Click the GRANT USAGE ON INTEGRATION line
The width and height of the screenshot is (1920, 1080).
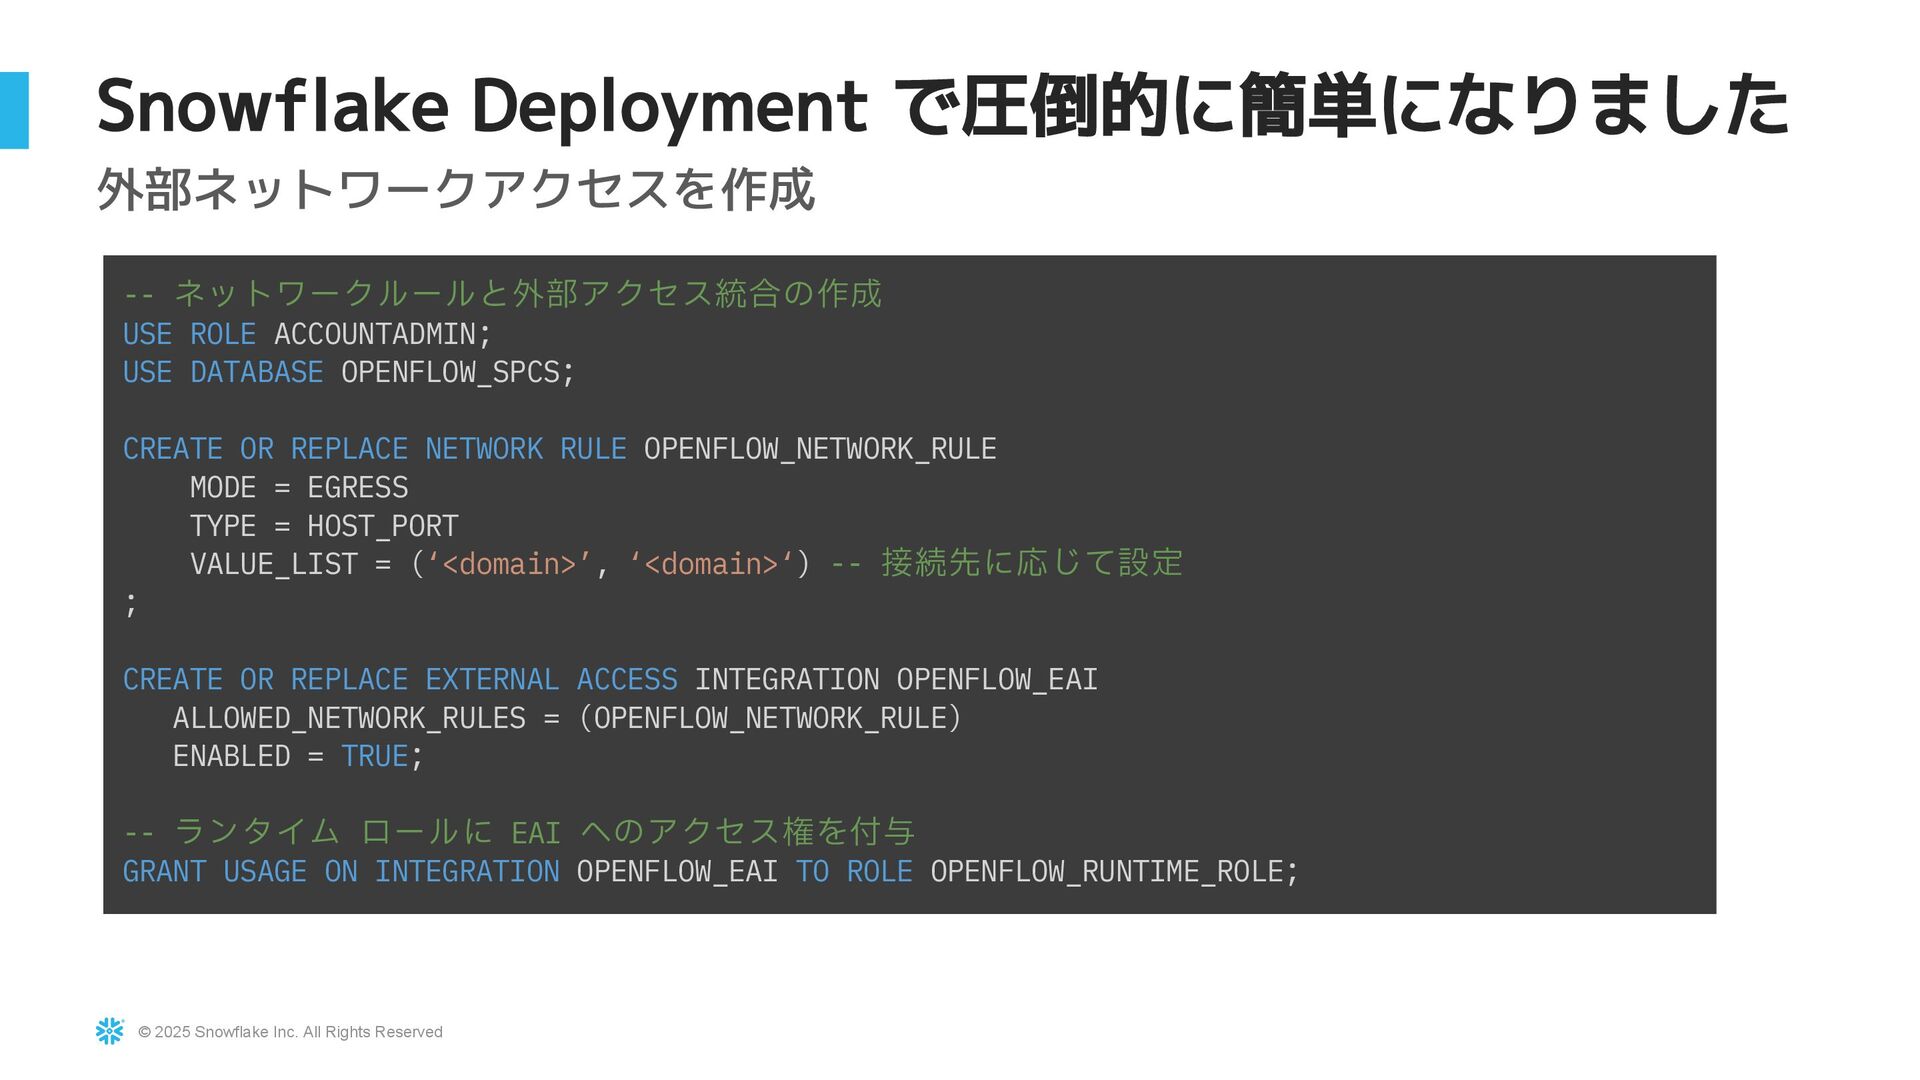pyautogui.click(x=710, y=872)
